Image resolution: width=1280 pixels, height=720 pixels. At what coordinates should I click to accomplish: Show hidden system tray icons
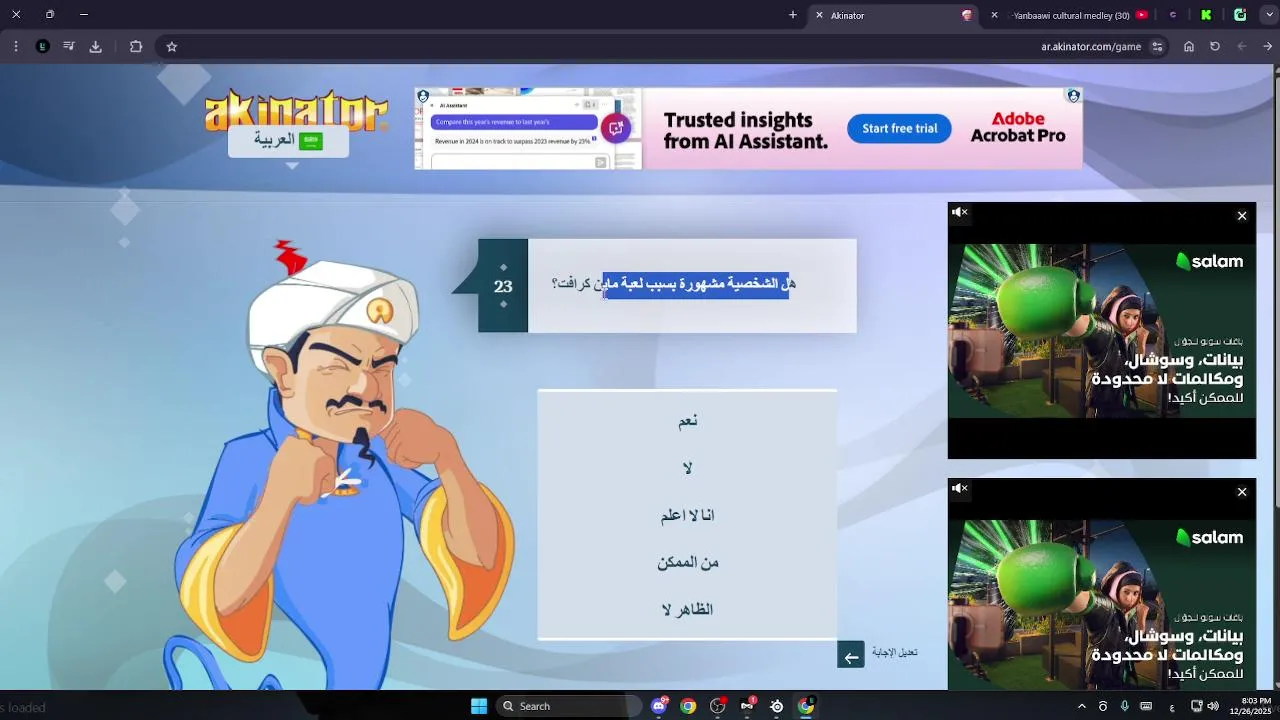tap(1081, 706)
